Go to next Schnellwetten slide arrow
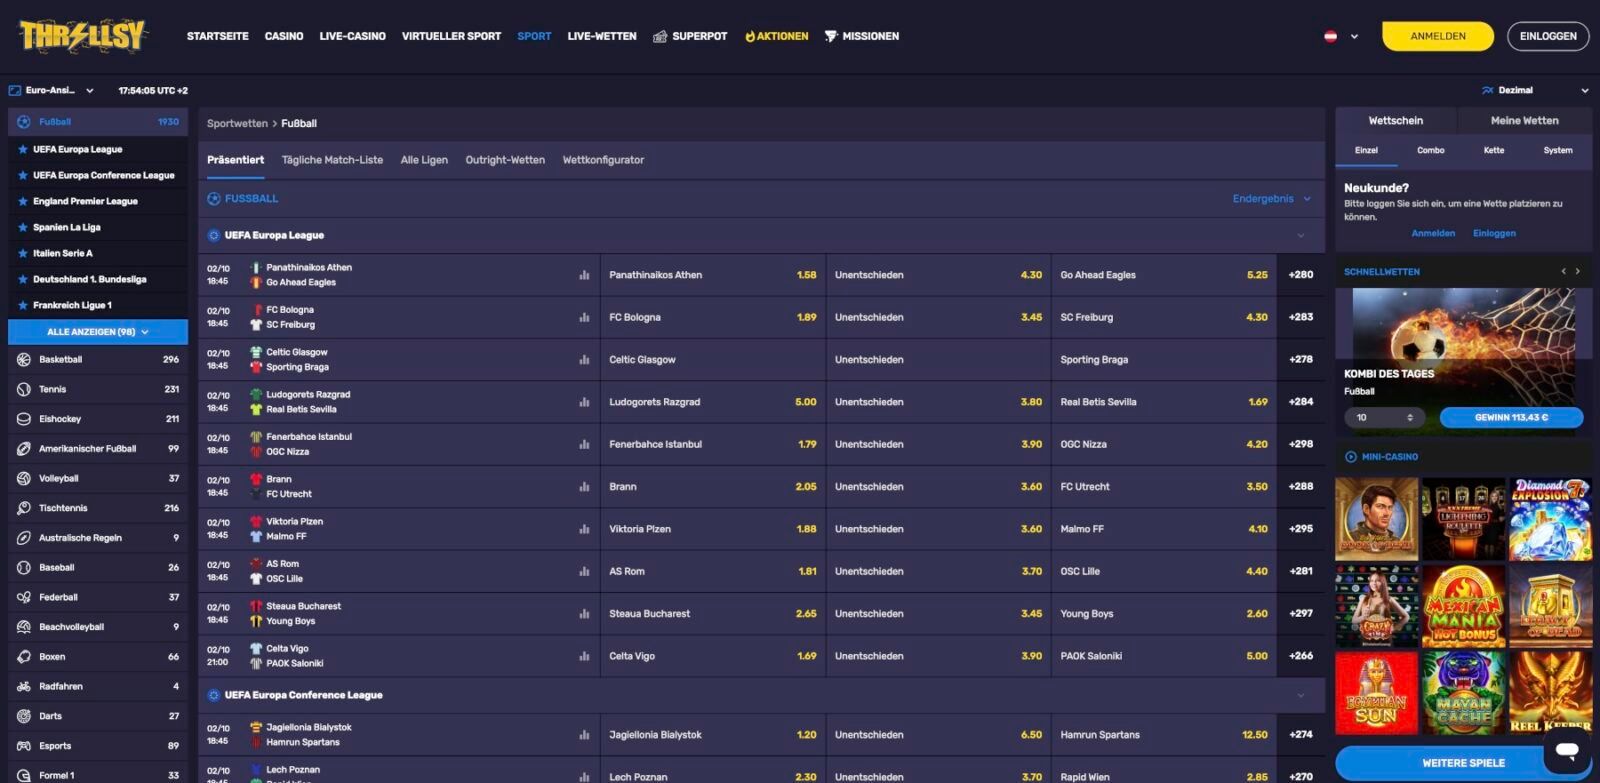1600x783 pixels. click(x=1578, y=272)
